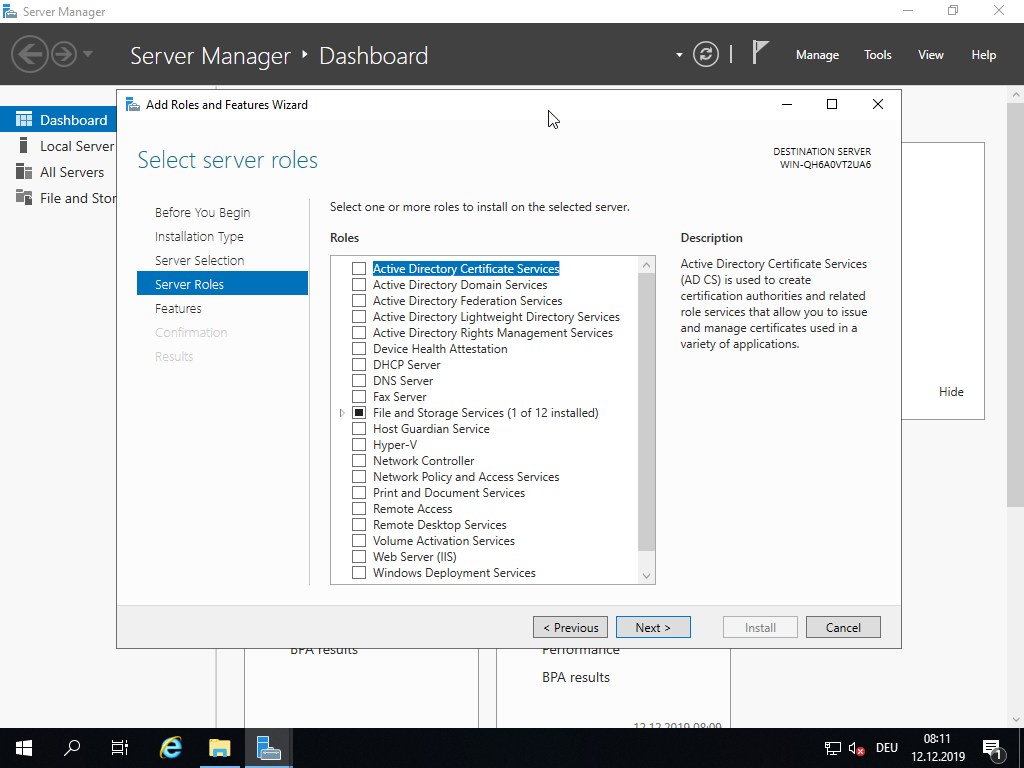Go to Installation Type step

[x=199, y=236]
